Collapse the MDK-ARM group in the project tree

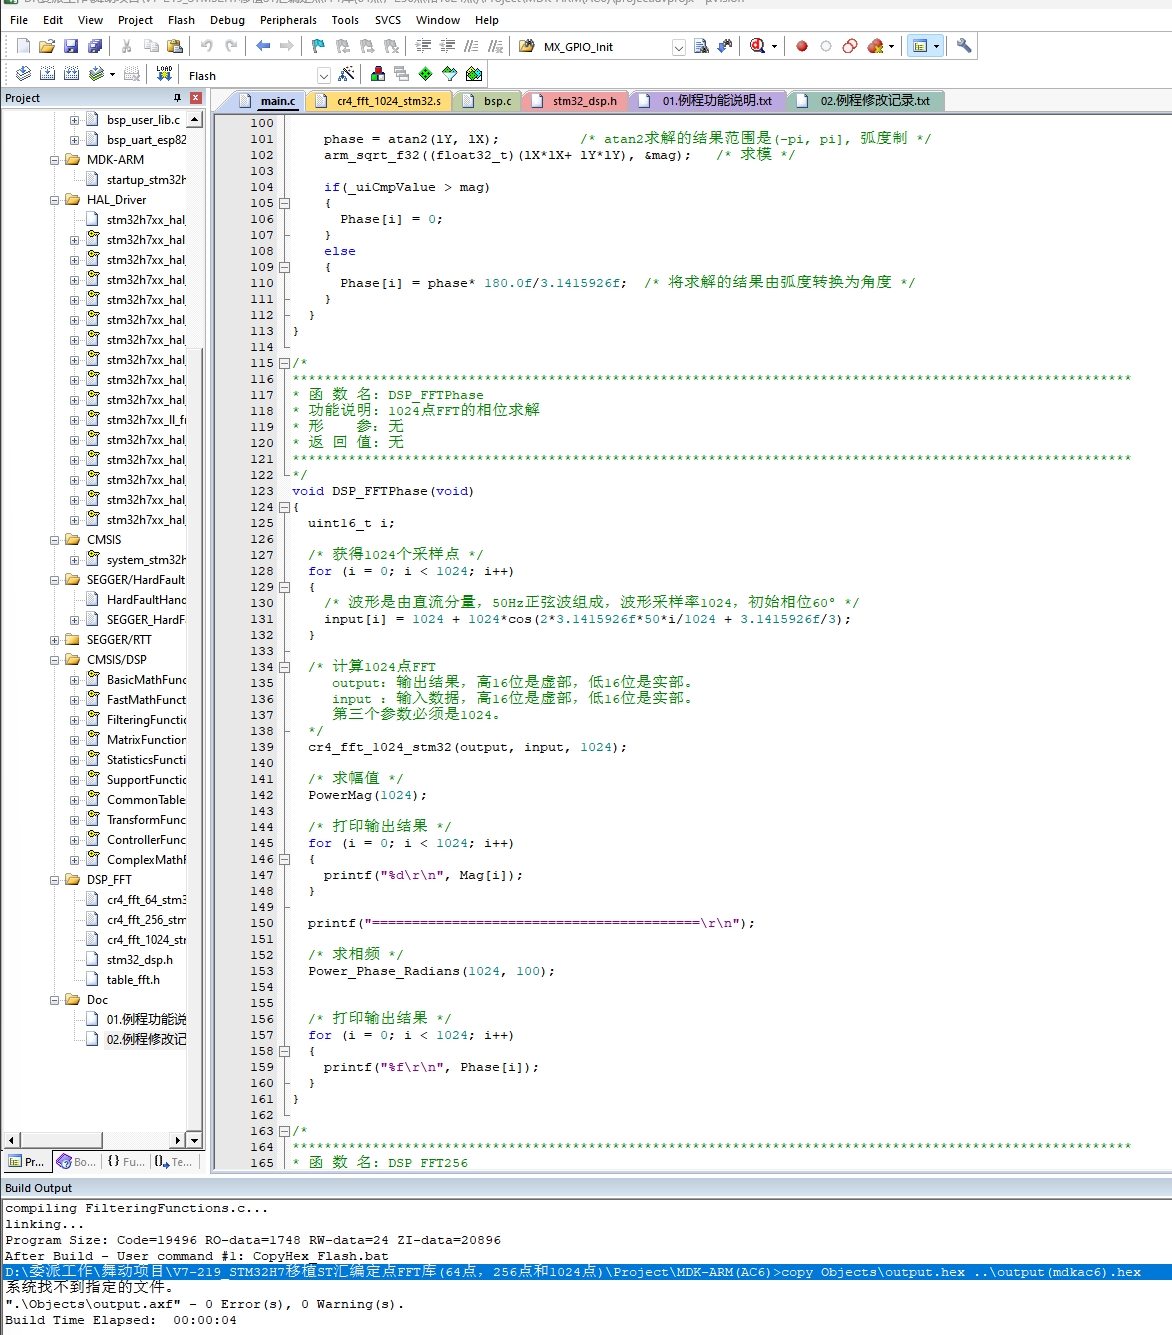55,160
